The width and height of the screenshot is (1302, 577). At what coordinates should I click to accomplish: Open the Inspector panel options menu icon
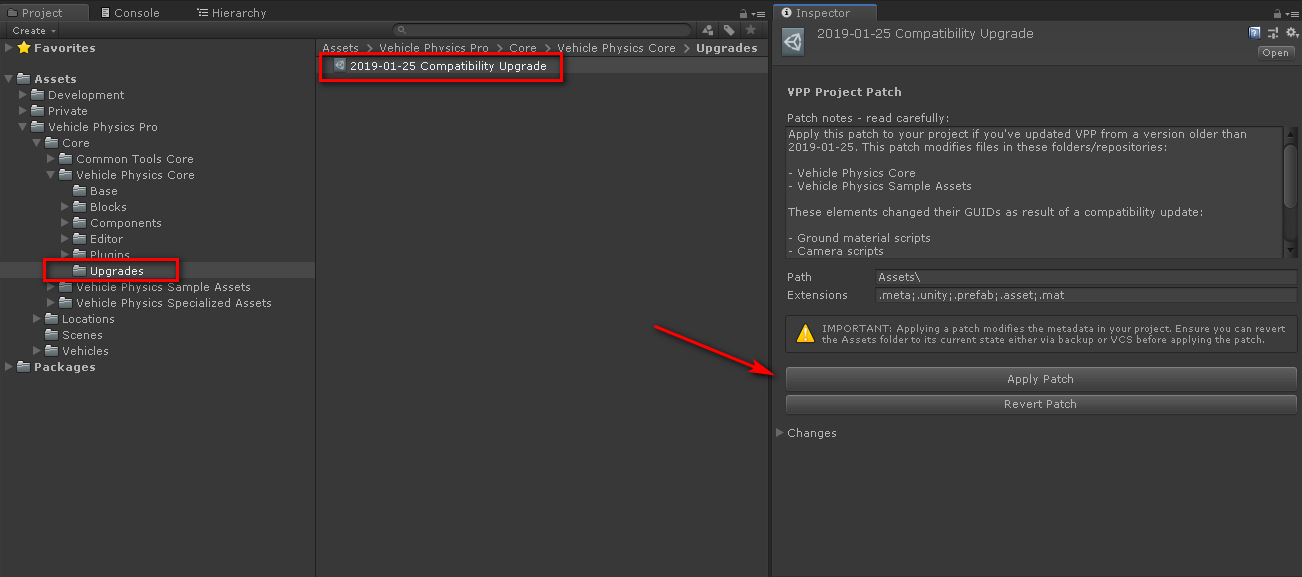coord(1290,13)
